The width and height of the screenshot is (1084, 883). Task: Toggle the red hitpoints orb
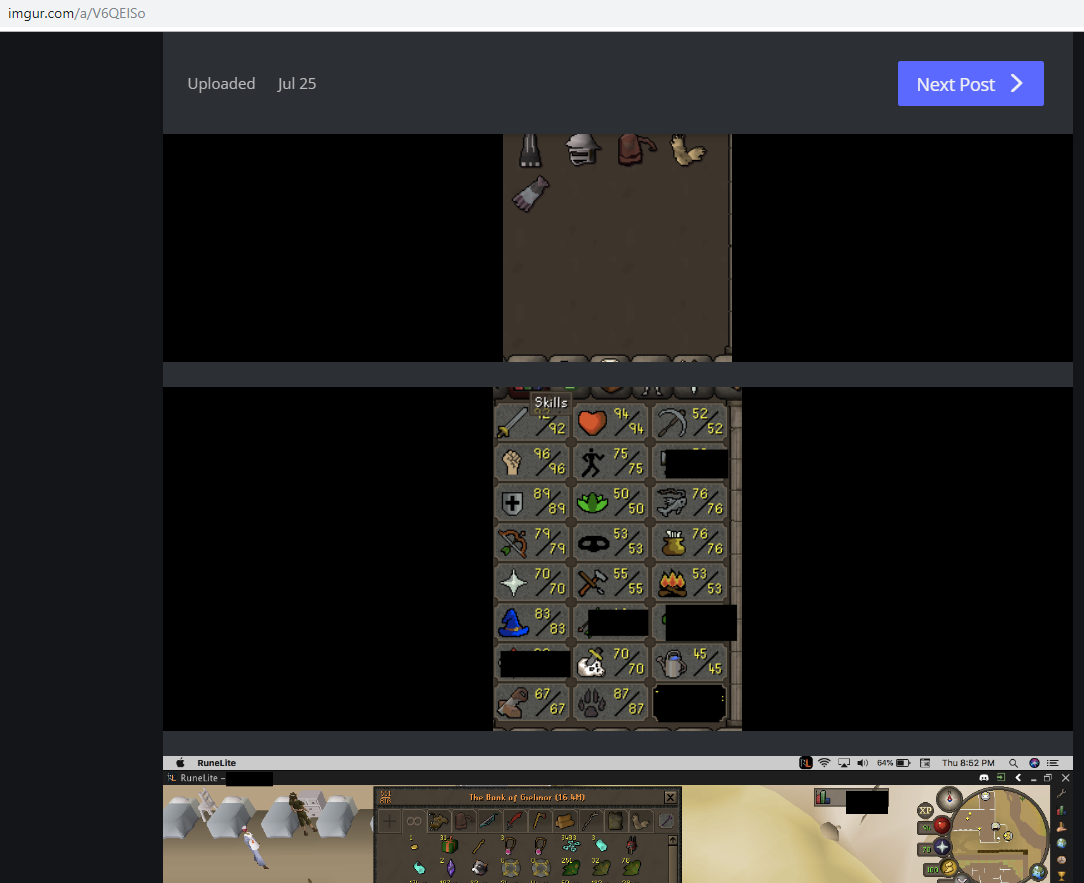pos(942,826)
